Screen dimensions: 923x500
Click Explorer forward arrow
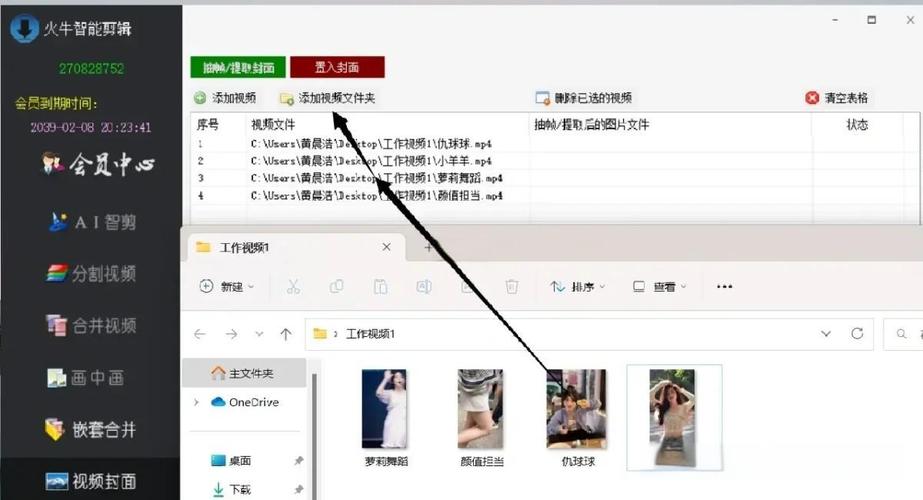[x=231, y=334]
